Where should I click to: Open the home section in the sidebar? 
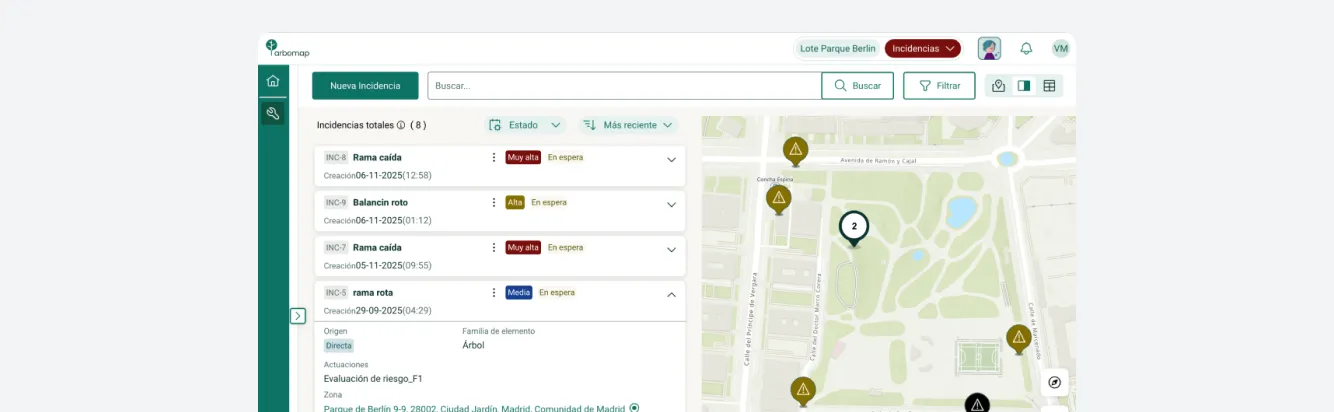(x=273, y=81)
